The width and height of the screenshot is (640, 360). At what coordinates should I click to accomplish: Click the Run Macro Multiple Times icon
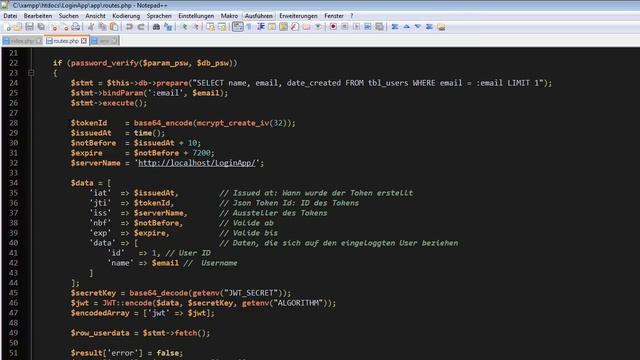(367, 27)
